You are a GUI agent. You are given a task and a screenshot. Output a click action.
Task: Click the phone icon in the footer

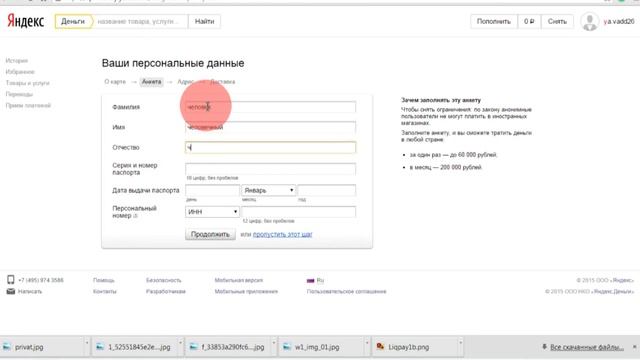tap(11, 280)
